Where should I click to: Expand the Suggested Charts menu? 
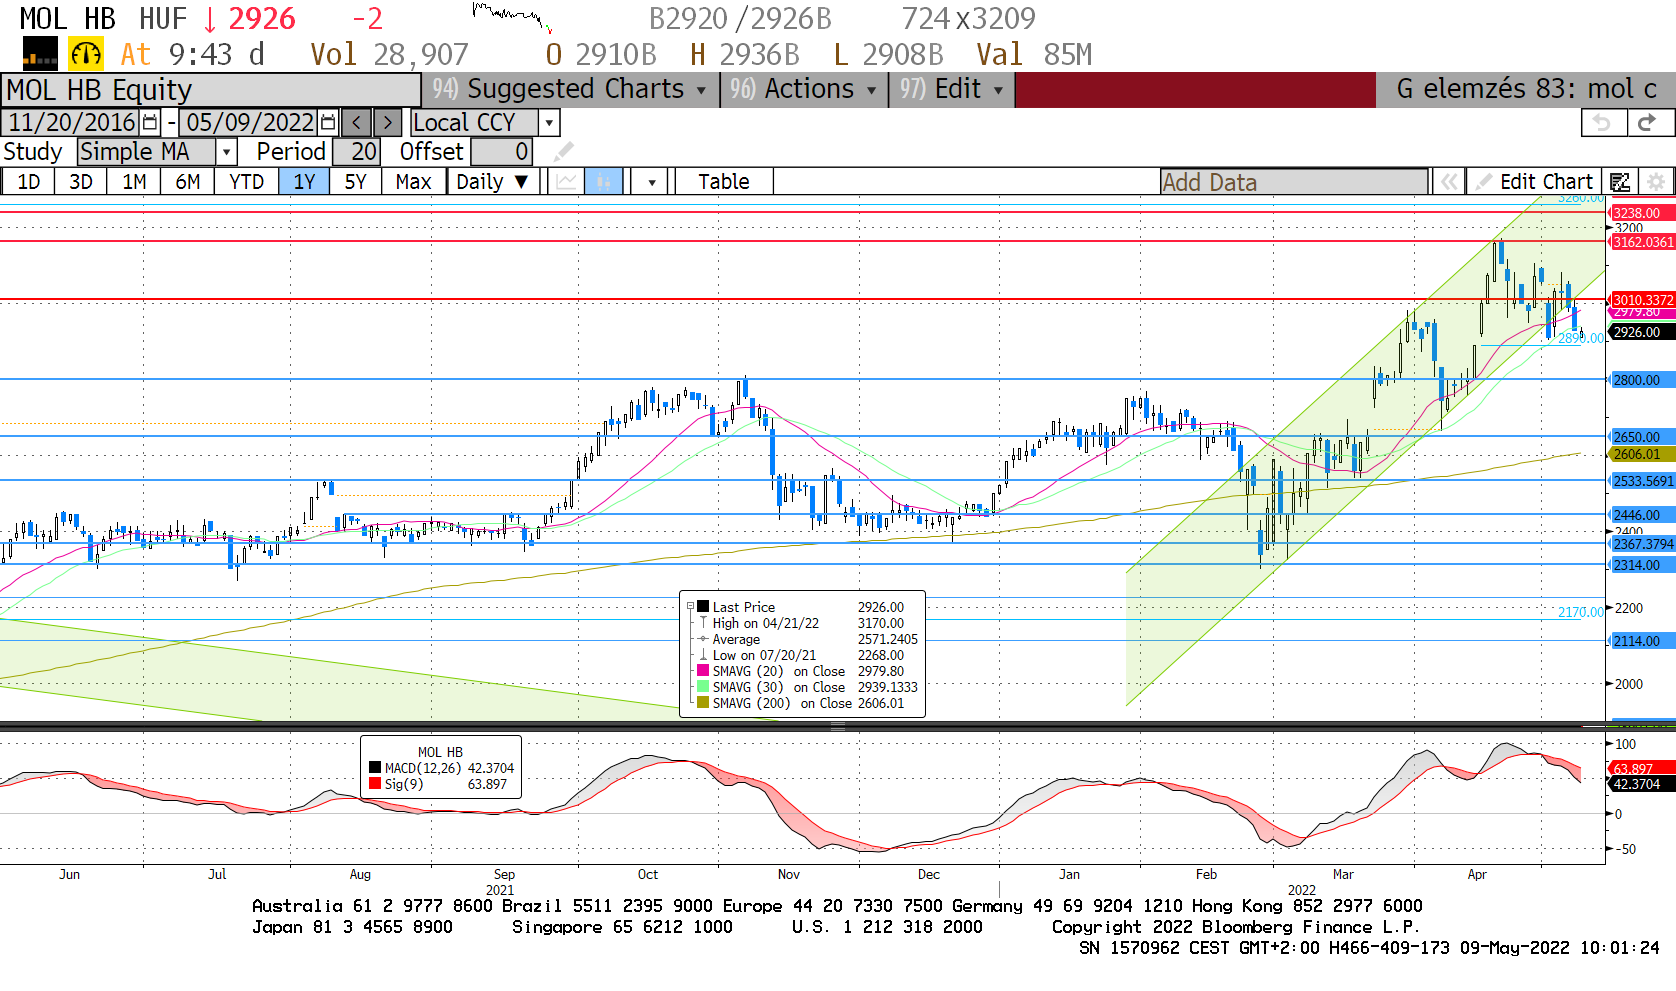570,89
